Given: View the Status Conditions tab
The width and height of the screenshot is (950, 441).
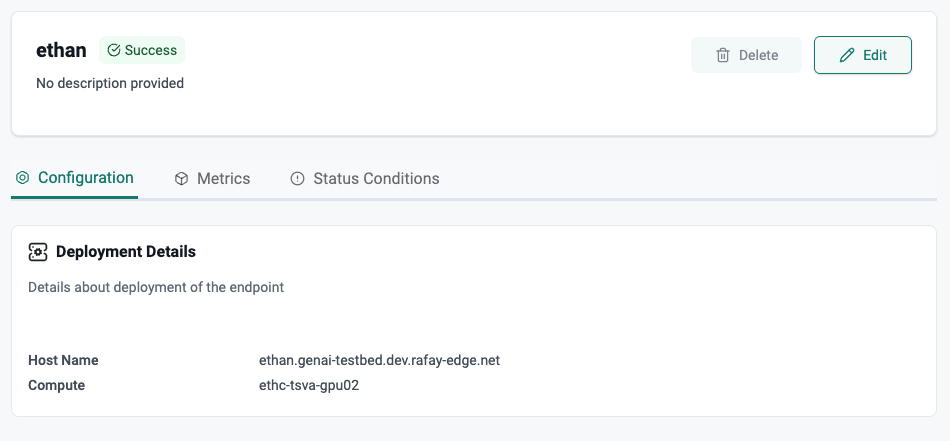Looking at the screenshot, I should click(376, 179).
